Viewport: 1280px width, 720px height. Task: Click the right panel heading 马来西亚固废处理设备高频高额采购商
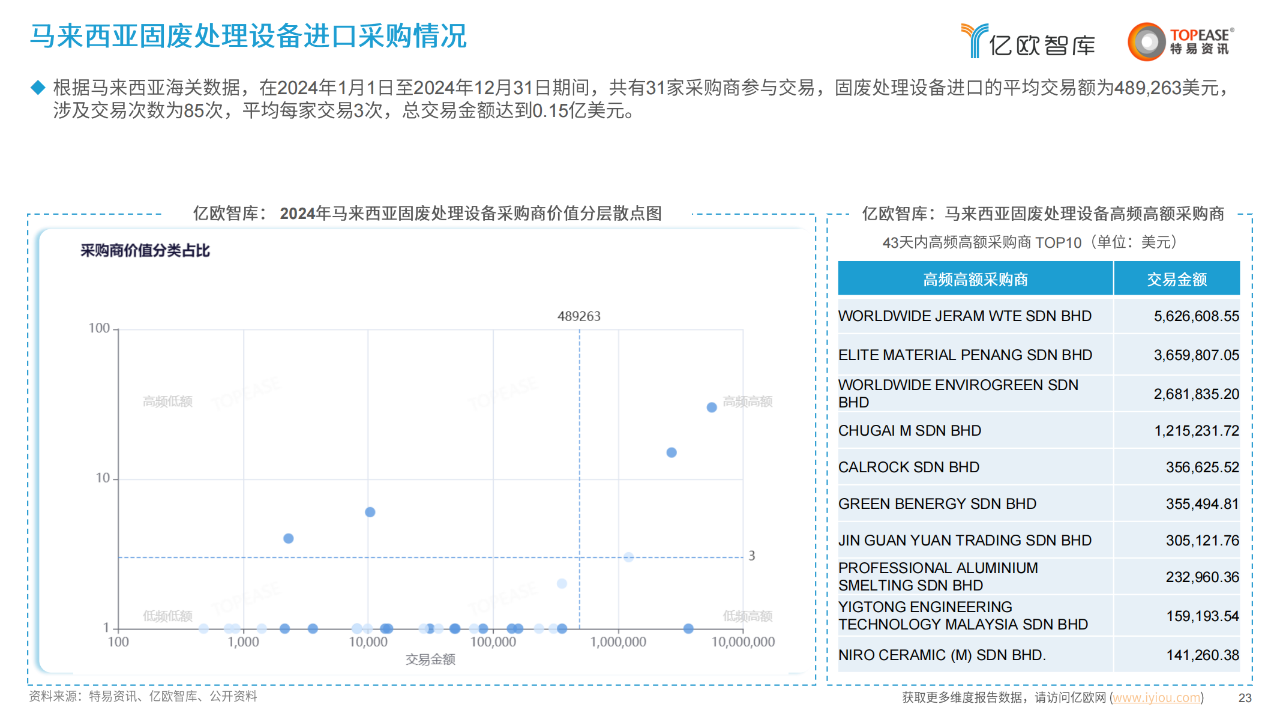[x=1084, y=213]
